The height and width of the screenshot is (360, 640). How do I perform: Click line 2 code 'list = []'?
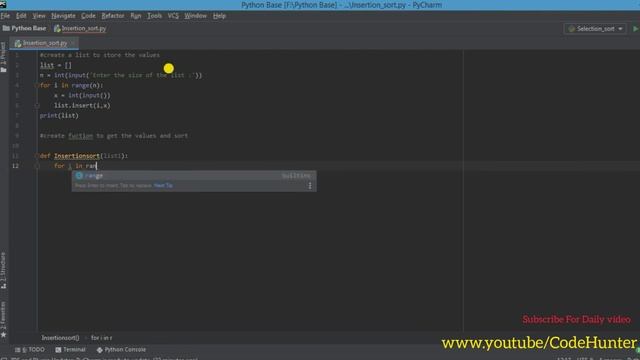(56, 65)
